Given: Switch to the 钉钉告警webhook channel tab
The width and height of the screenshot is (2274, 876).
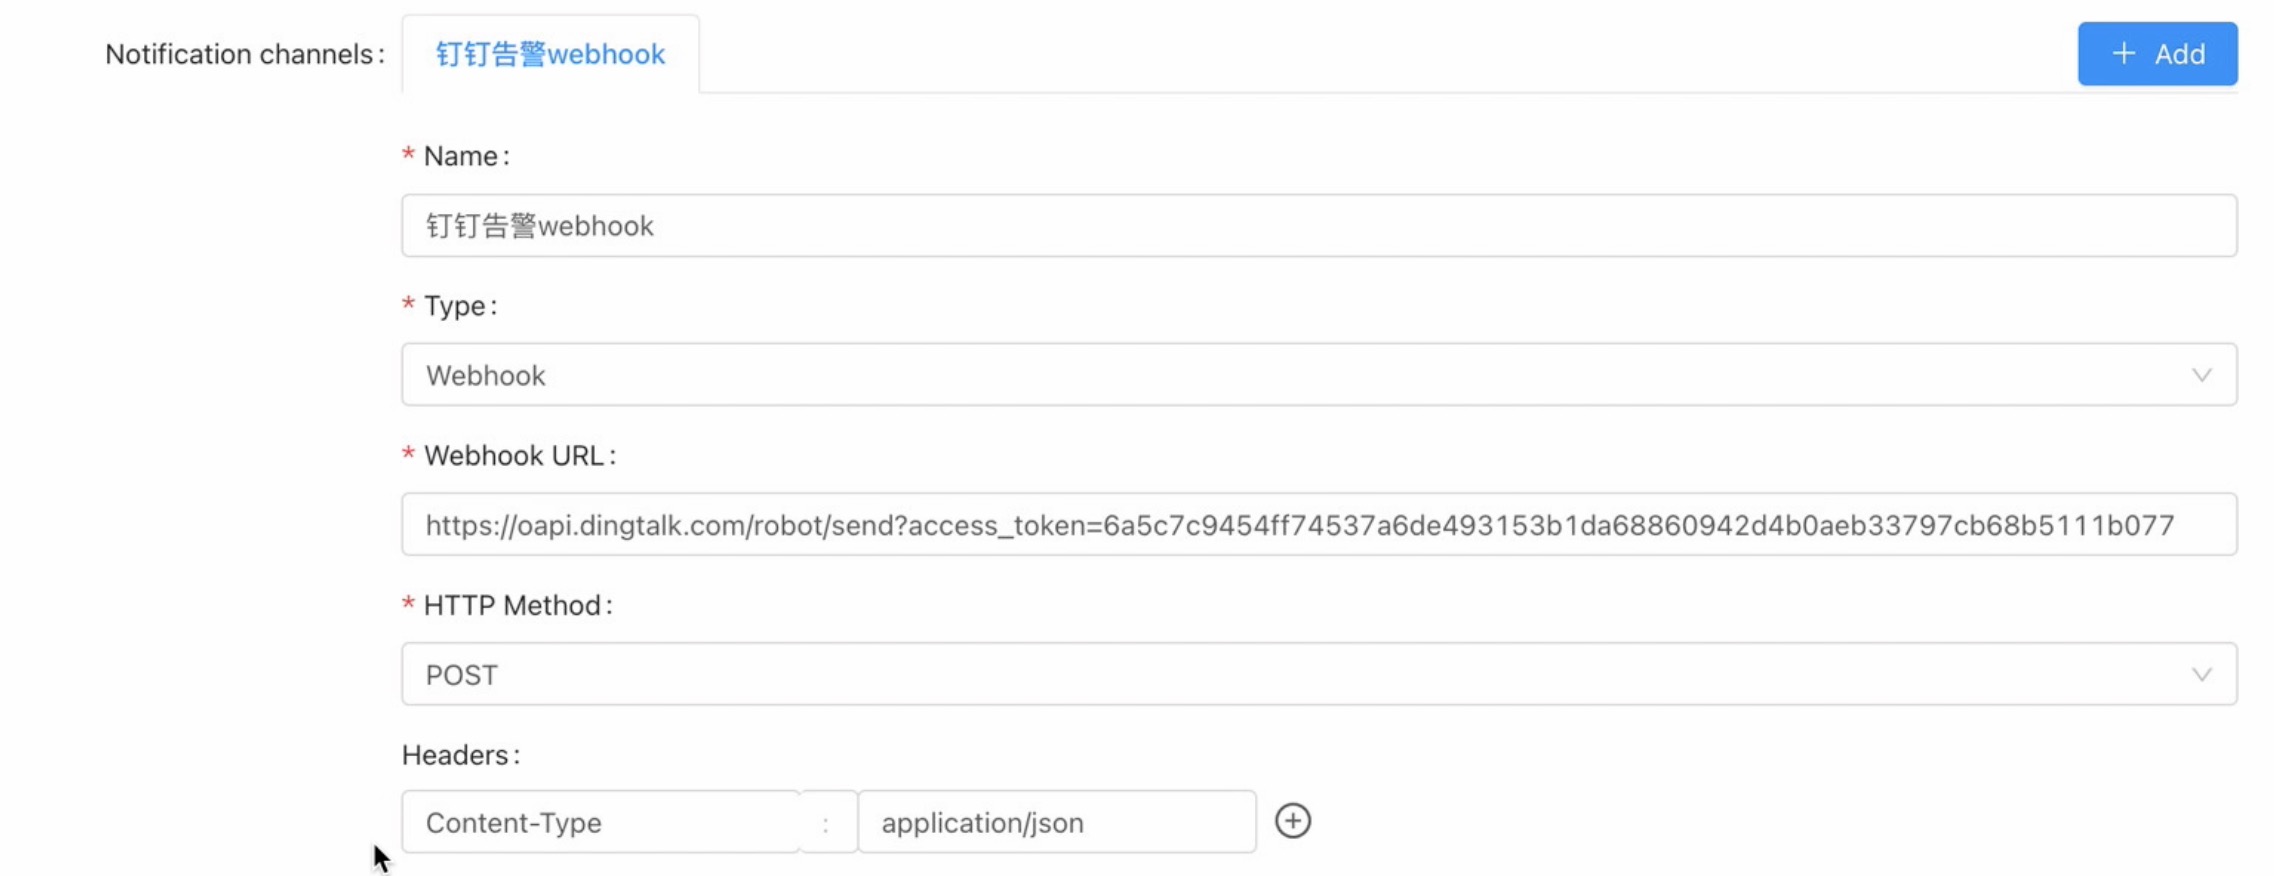Looking at the screenshot, I should coord(549,54).
